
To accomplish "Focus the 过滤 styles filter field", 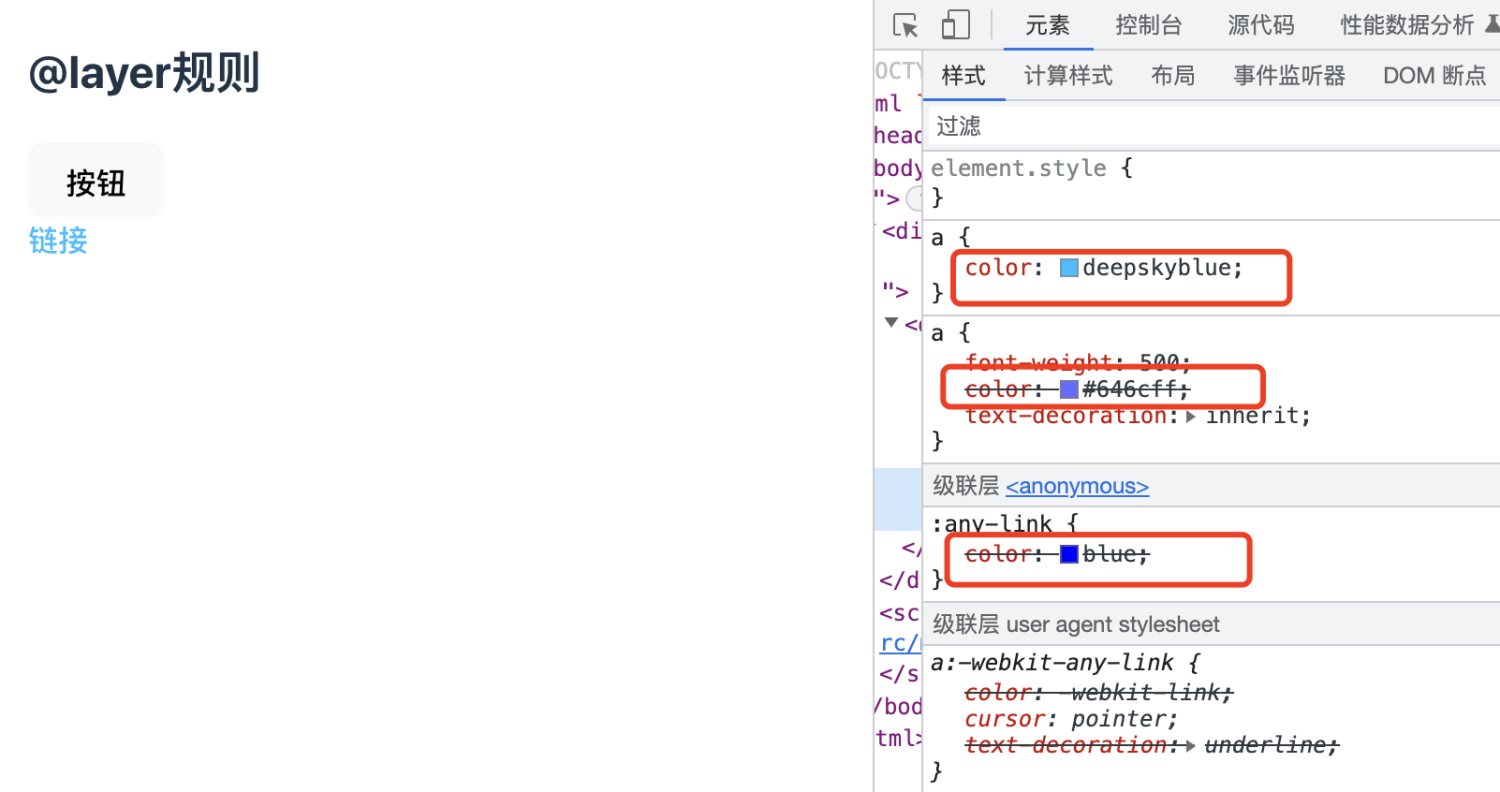I will pyautogui.click(x=1211, y=126).
